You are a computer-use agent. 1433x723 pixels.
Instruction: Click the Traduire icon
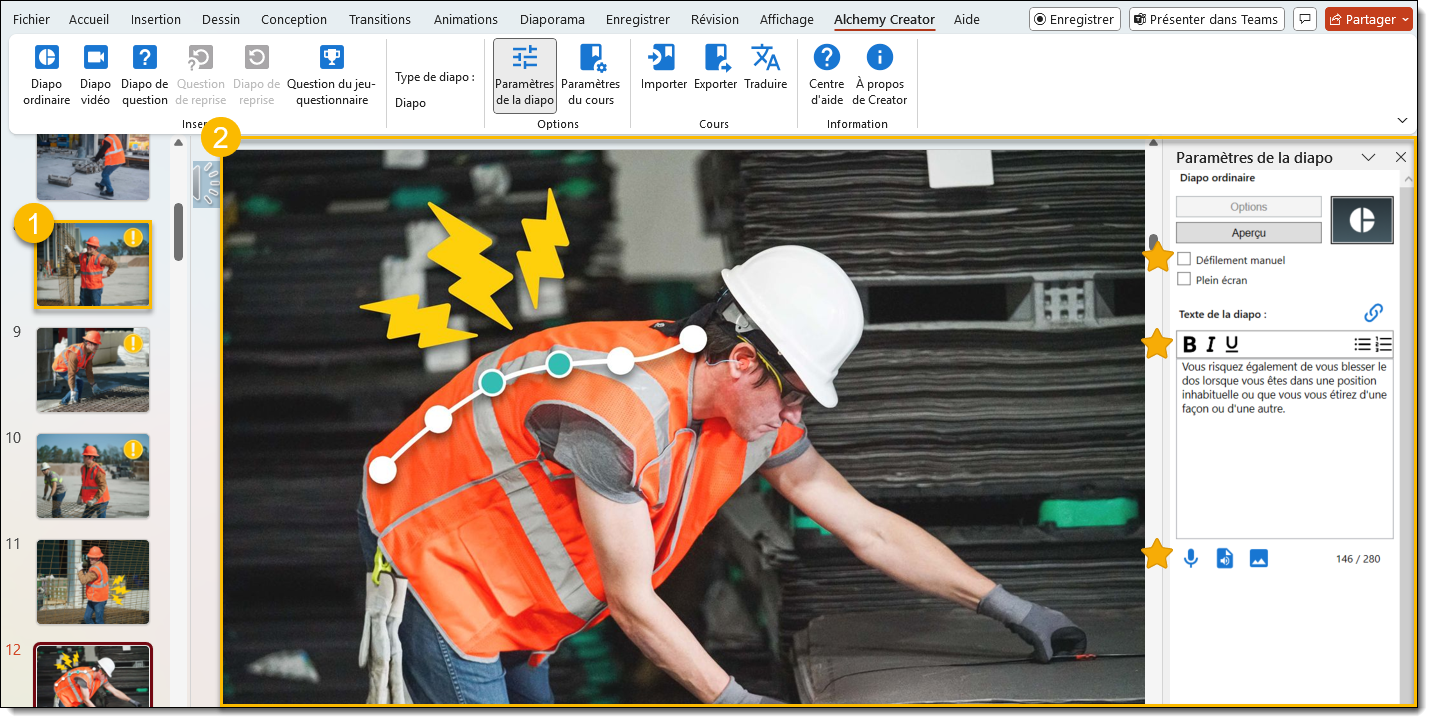[x=765, y=70]
